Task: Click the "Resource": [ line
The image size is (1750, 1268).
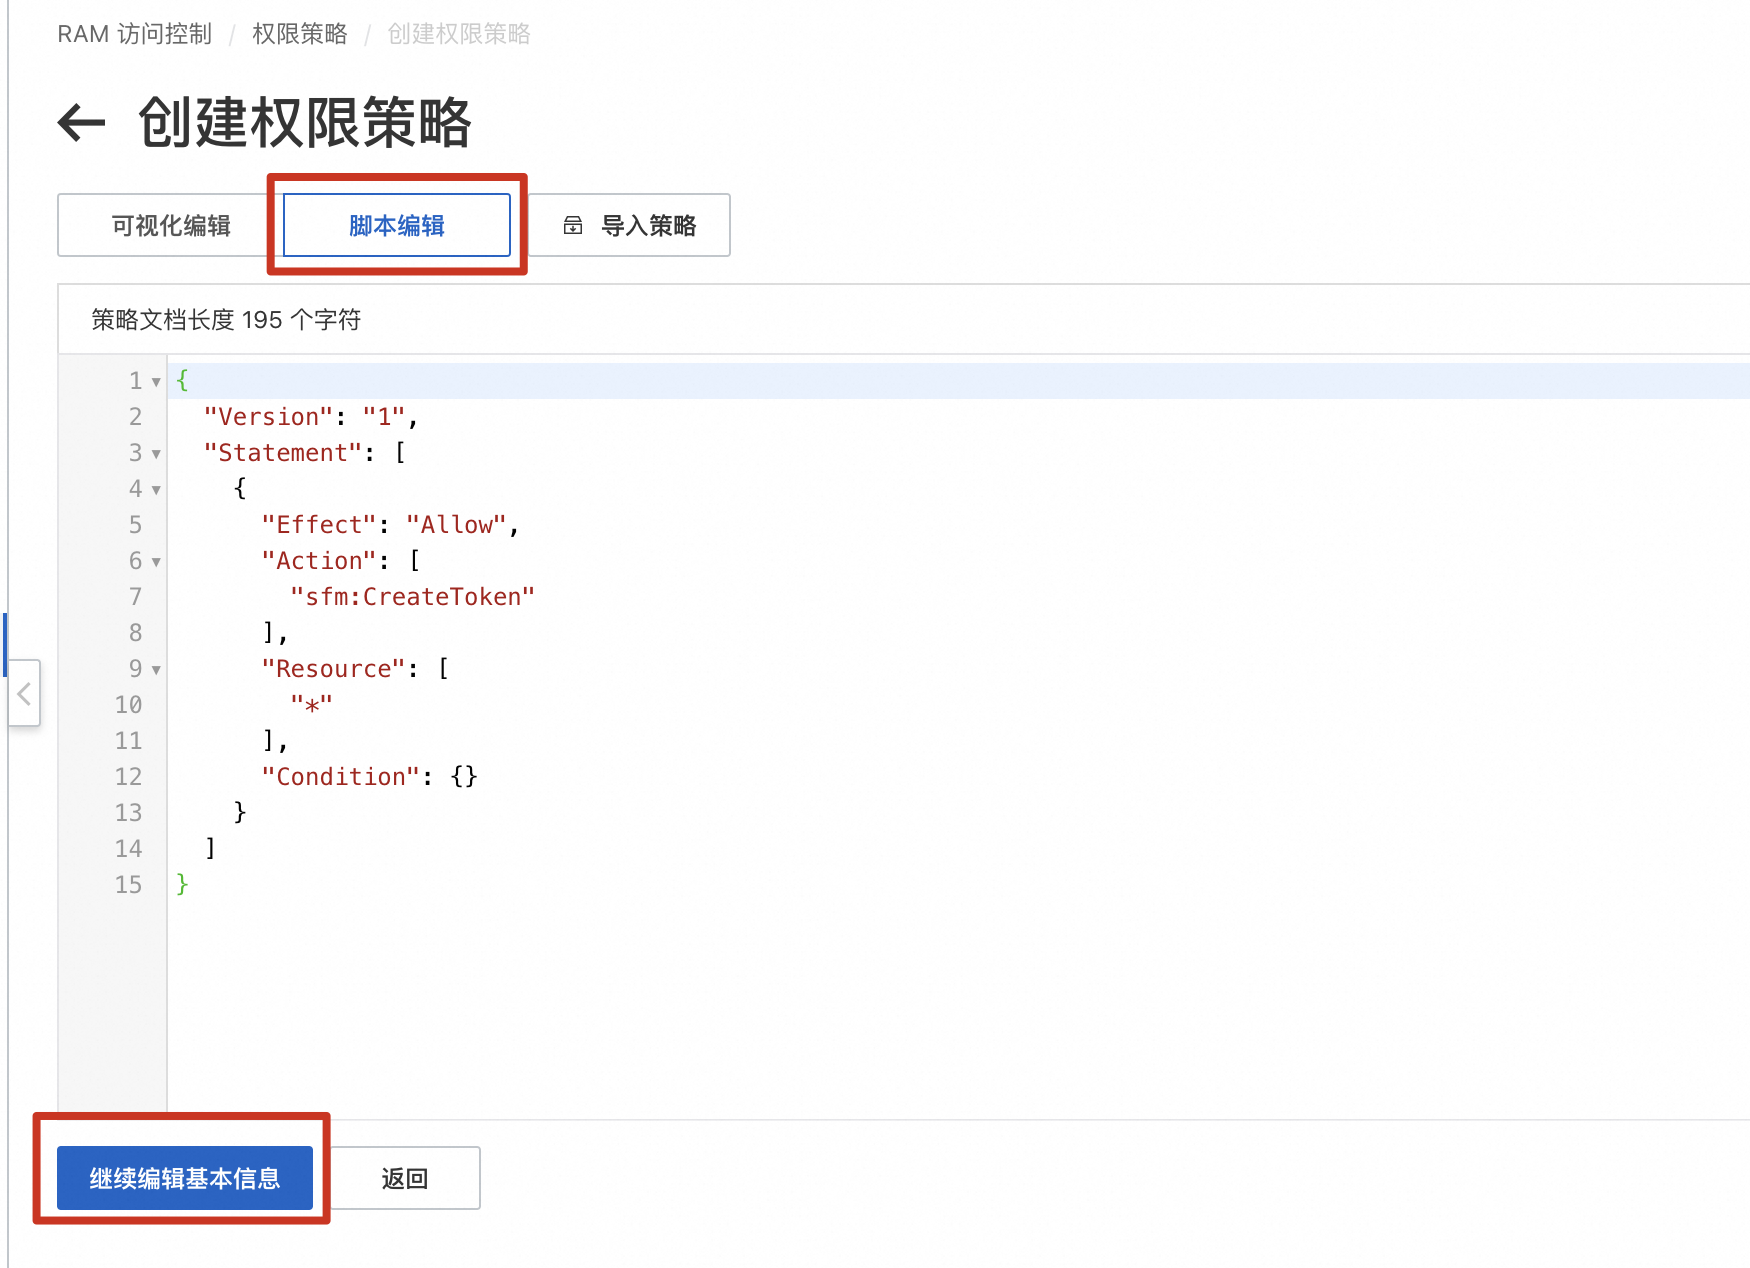Action: (355, 669)
